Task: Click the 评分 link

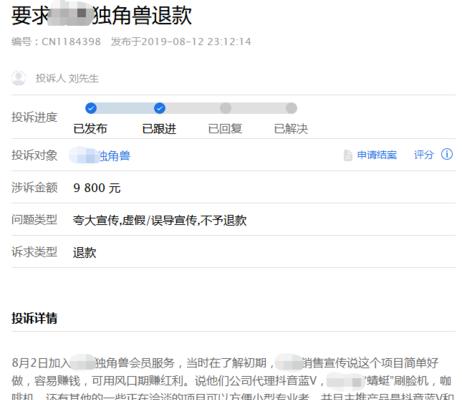Action: tap(424, 155)
